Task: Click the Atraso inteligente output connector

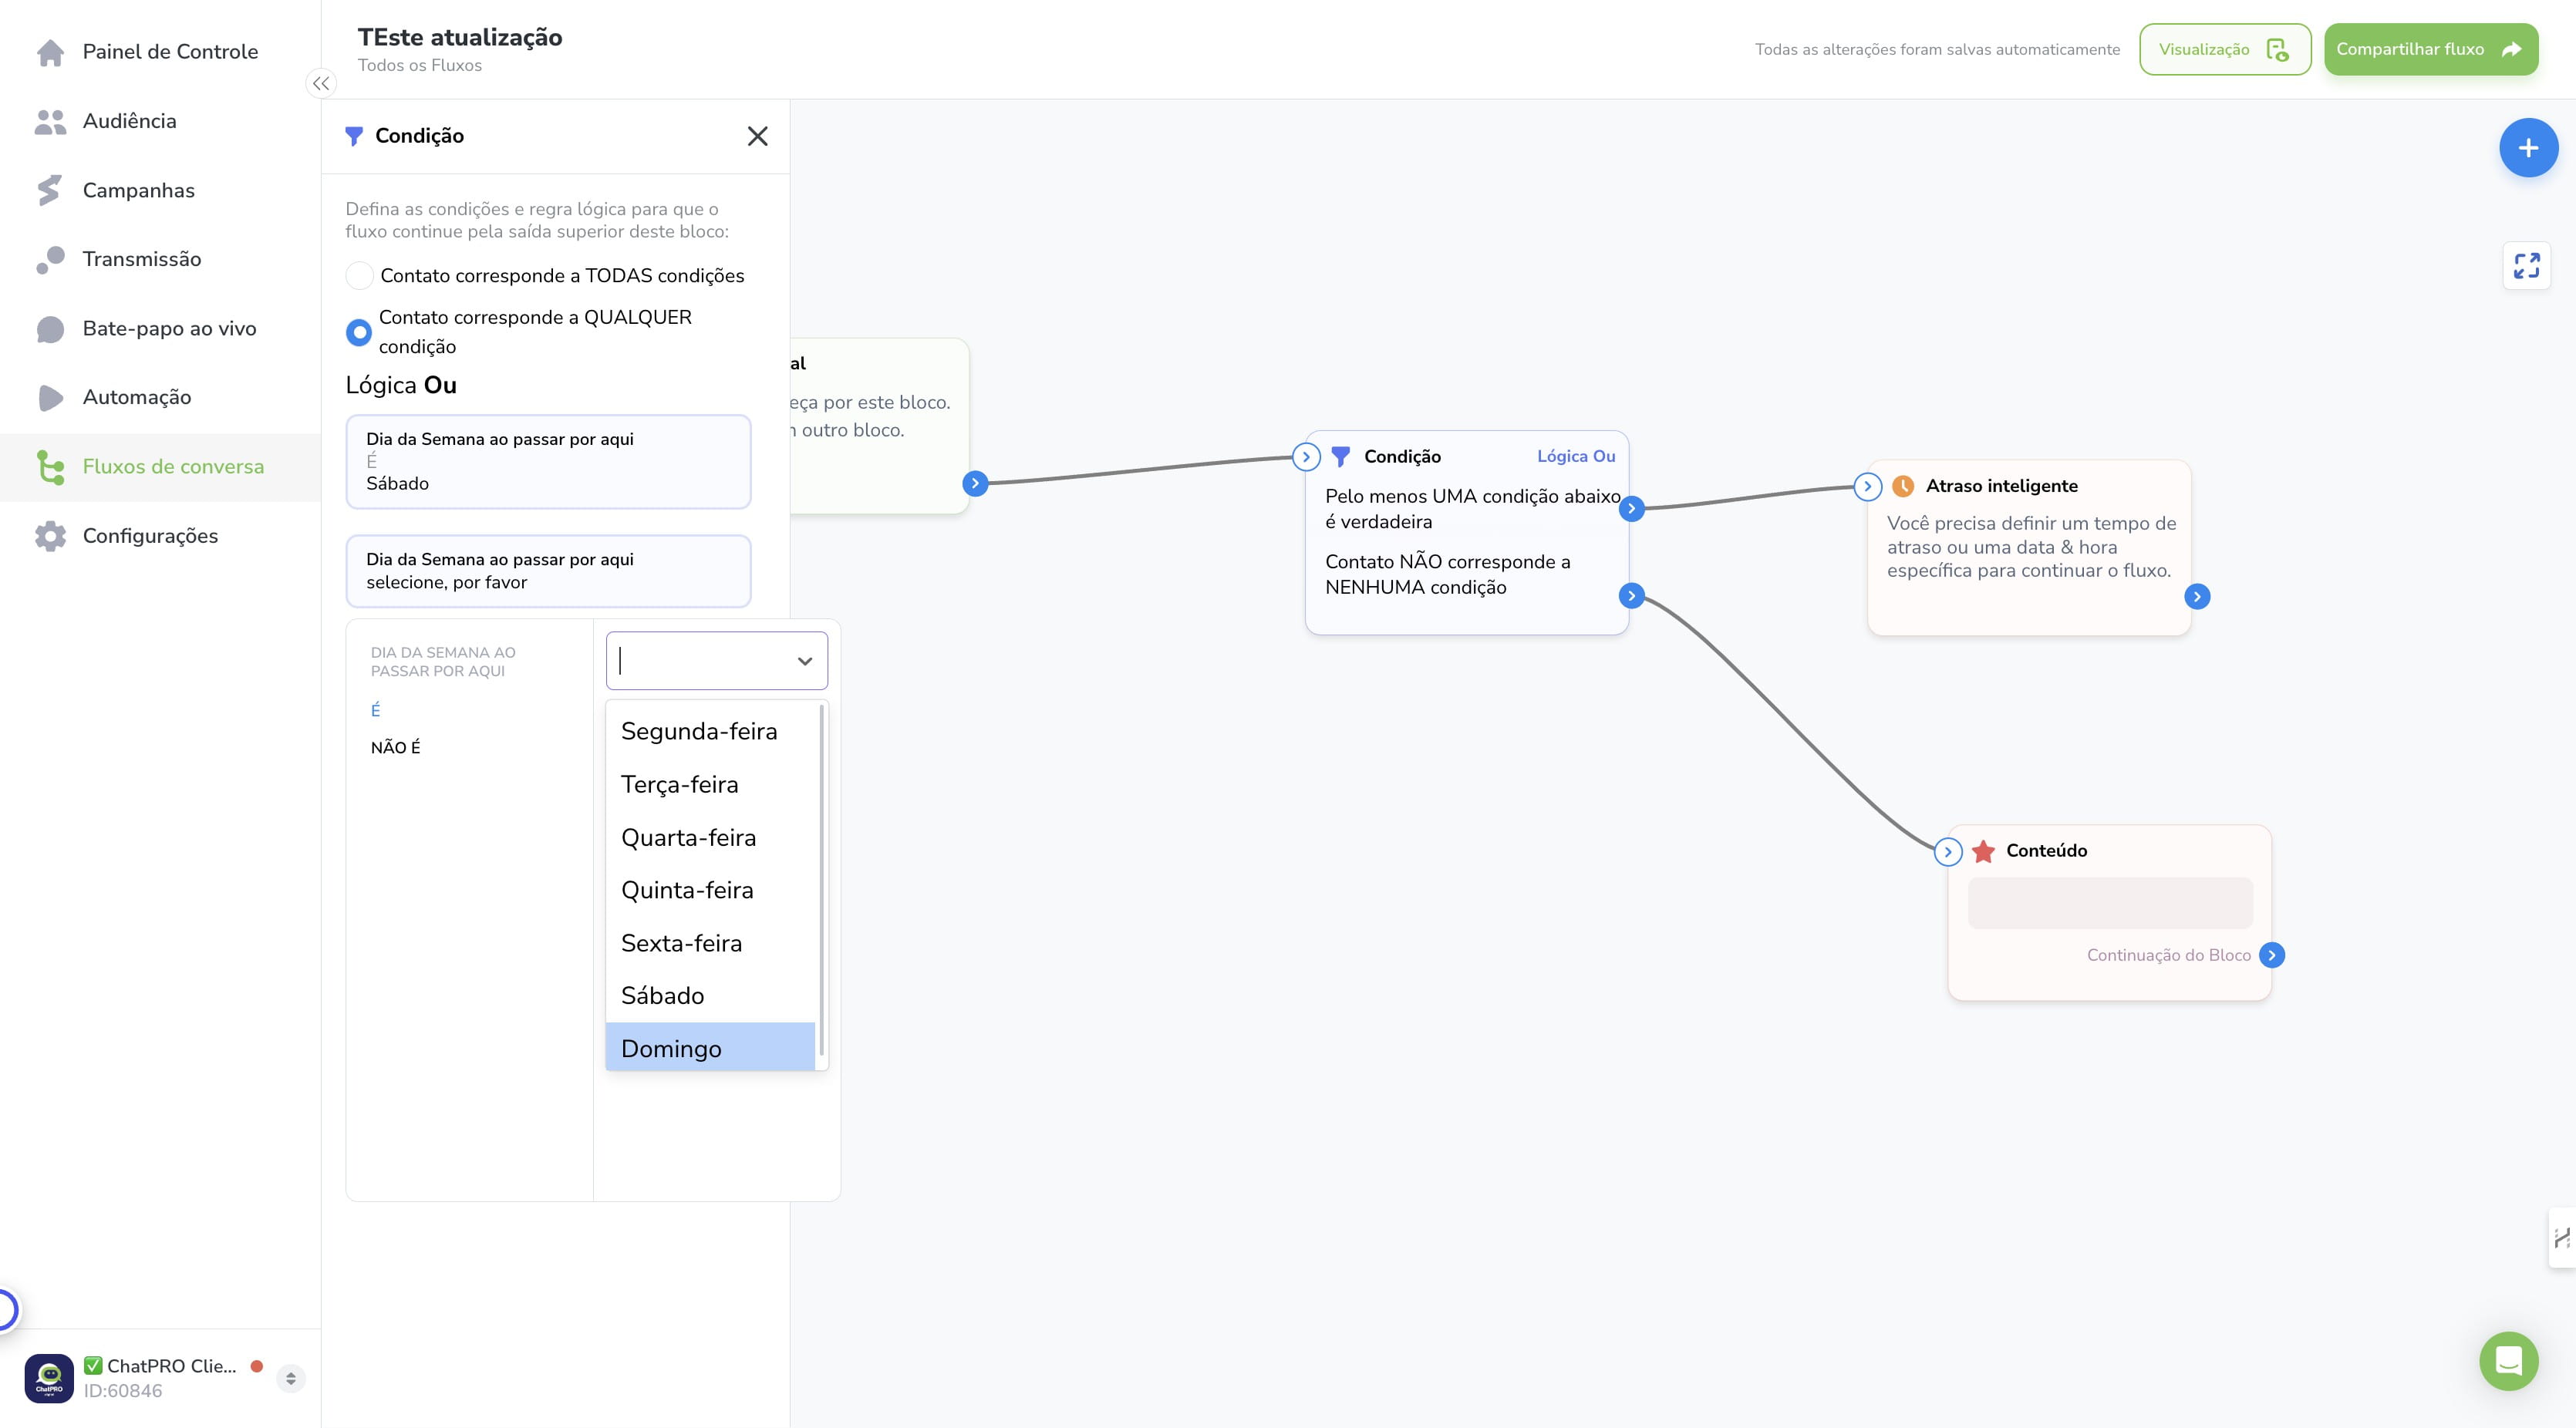Action: pos(2197,597)
